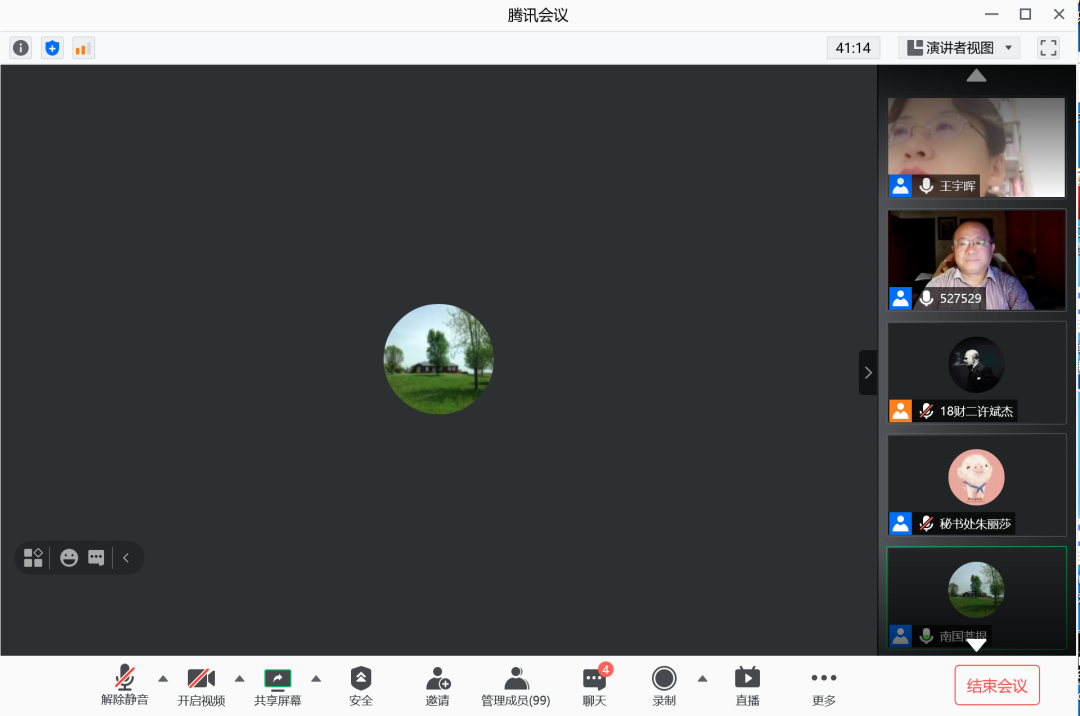
Task: Click the blue security shield icon
Action: pos(52,48)
